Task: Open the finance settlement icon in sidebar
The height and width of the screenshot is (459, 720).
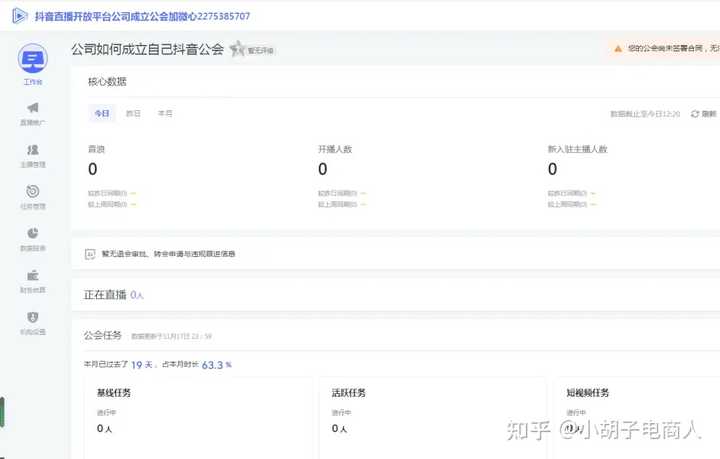Action: pos(33,275)
